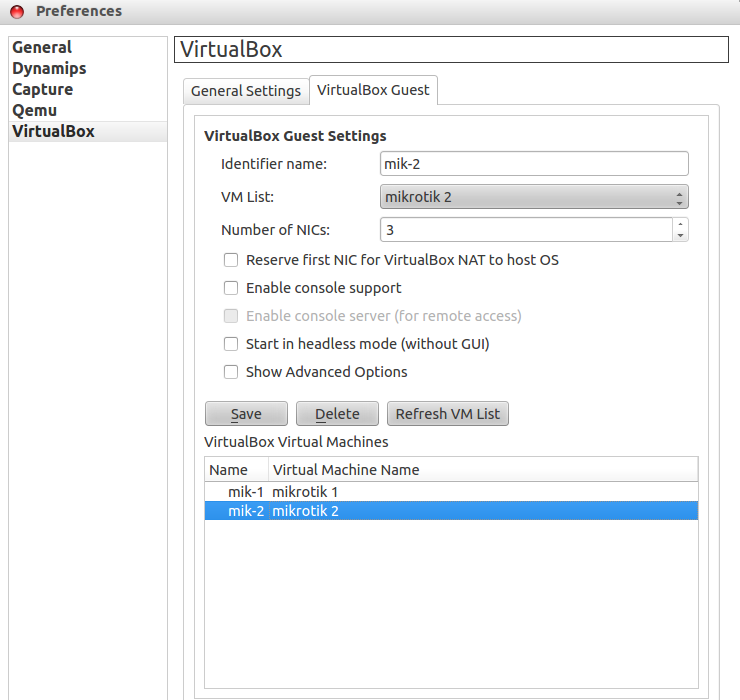
Task: Select the mik-2 row in VM table
Action: pos(451,511)
